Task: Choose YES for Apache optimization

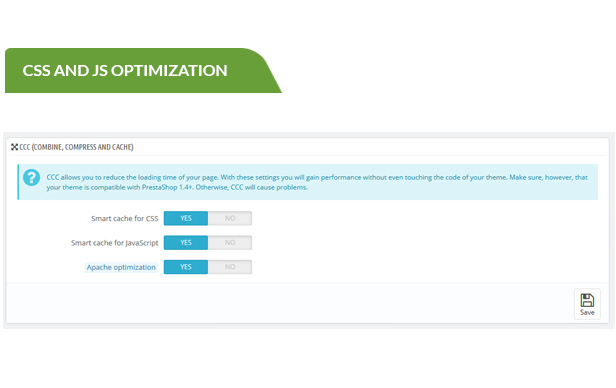Action: [186, 267]
